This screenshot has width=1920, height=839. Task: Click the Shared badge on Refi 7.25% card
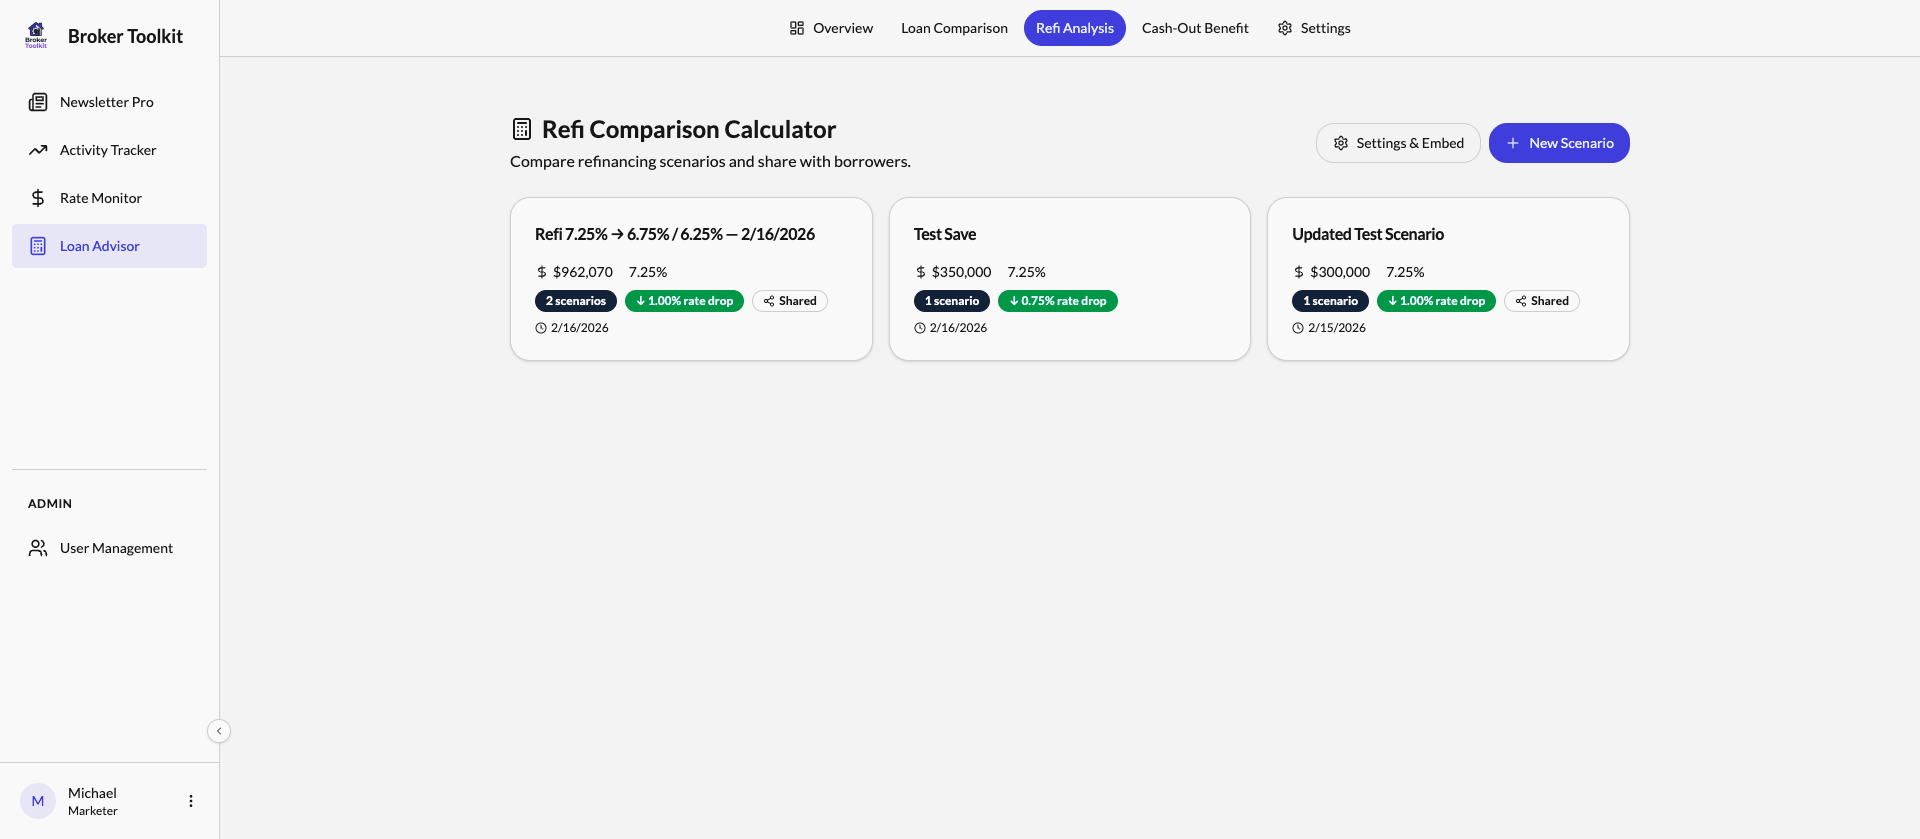[790, 301]
